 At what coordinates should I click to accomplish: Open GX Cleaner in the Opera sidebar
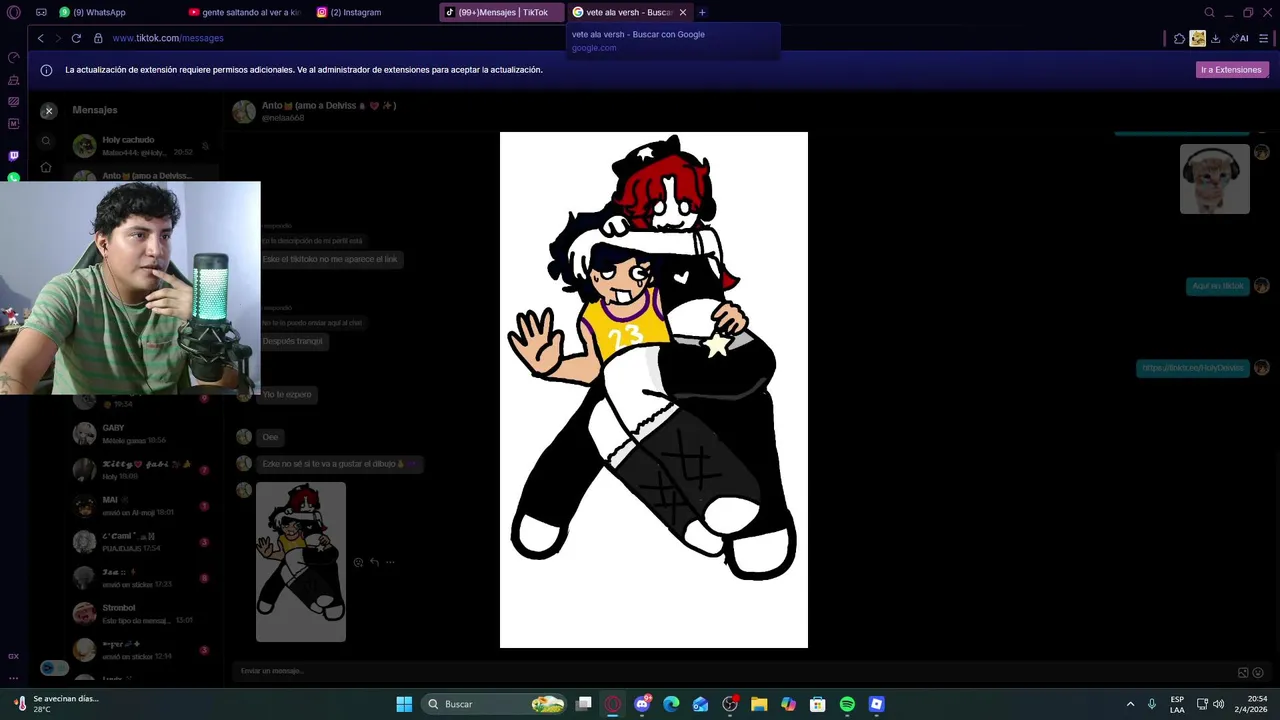point(13,80)
